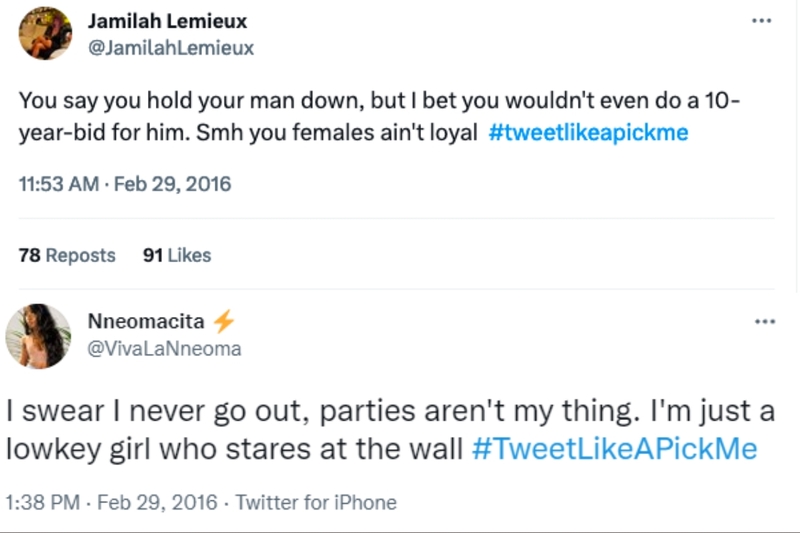Select the tweet text about a 10-year-bid
800x533 pixels.
[379, 117]
